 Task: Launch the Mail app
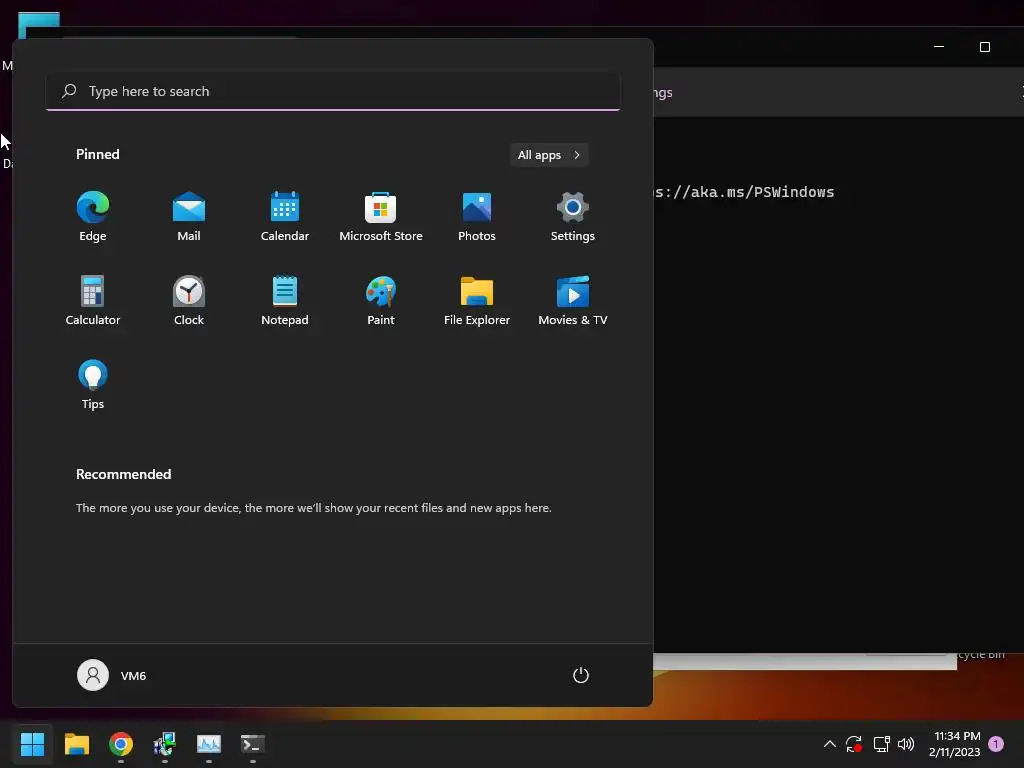189,217
